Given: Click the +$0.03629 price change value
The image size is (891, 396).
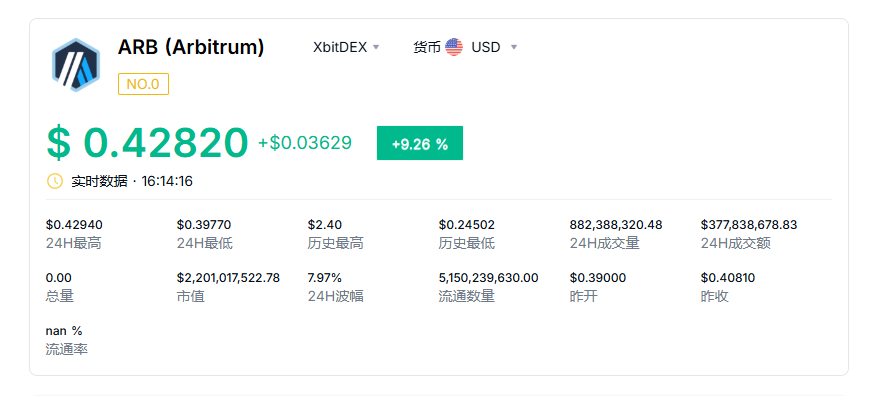Looking at the screenshot, I should click(x=305, y=143).
